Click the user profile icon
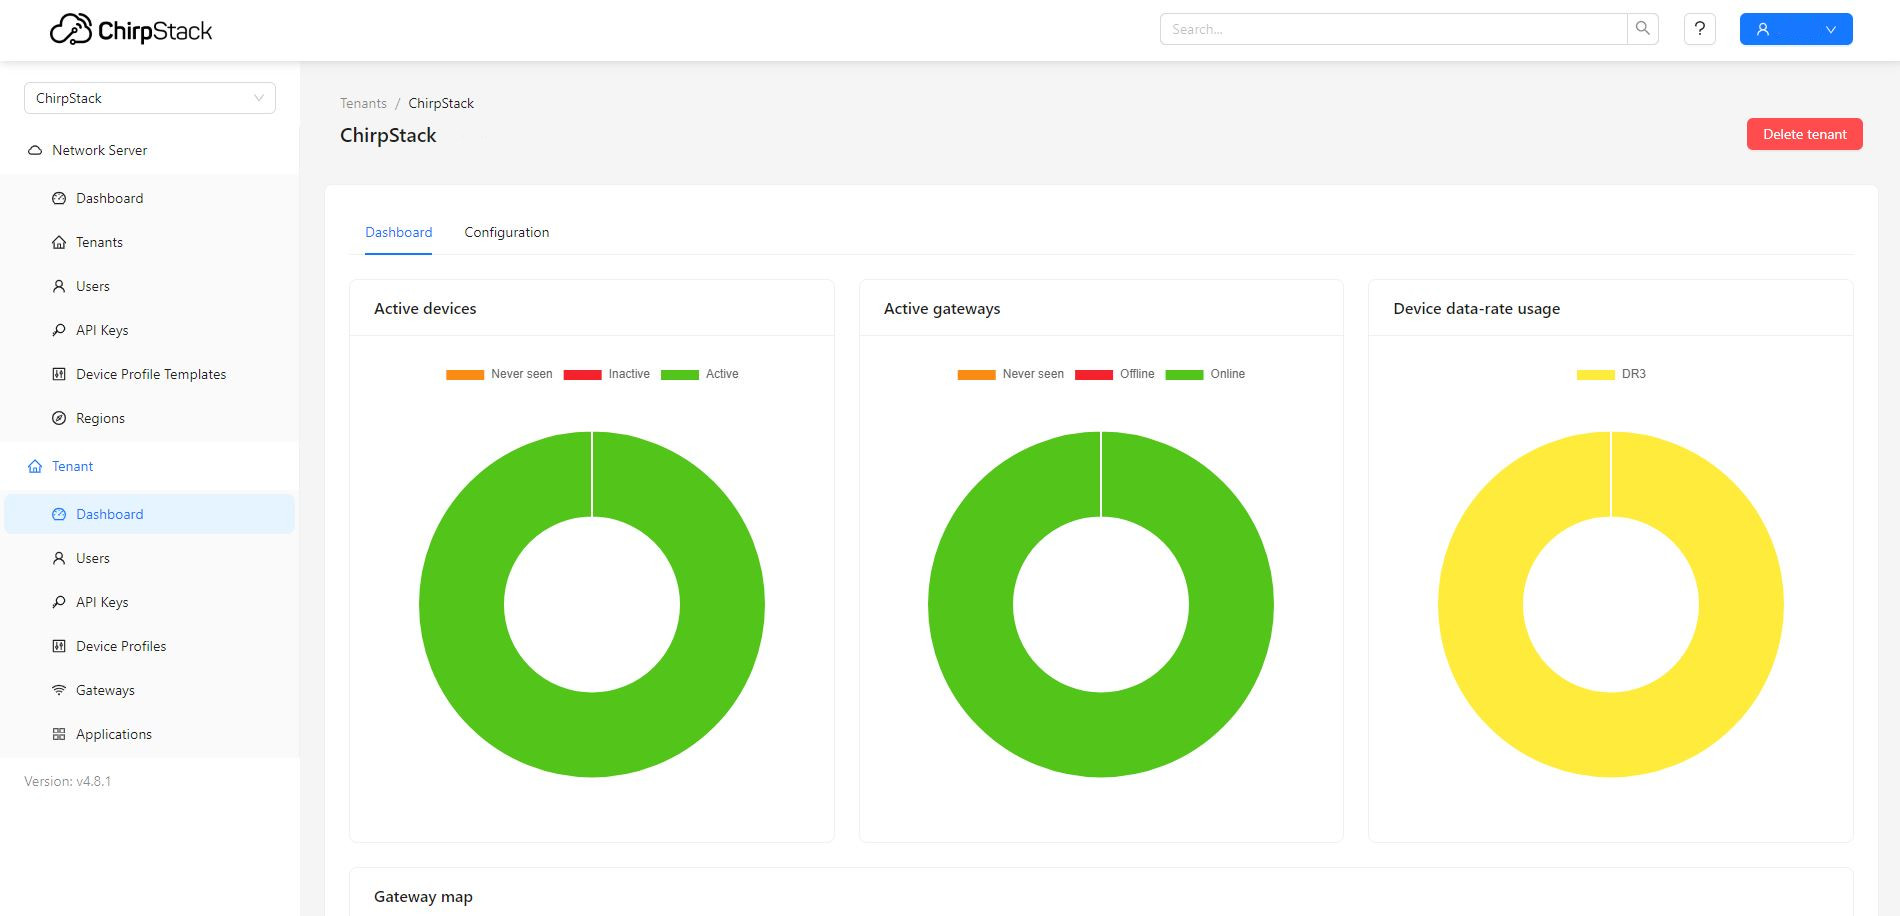The height and width of the screenshot is (916, 1900). point(1763,30)
